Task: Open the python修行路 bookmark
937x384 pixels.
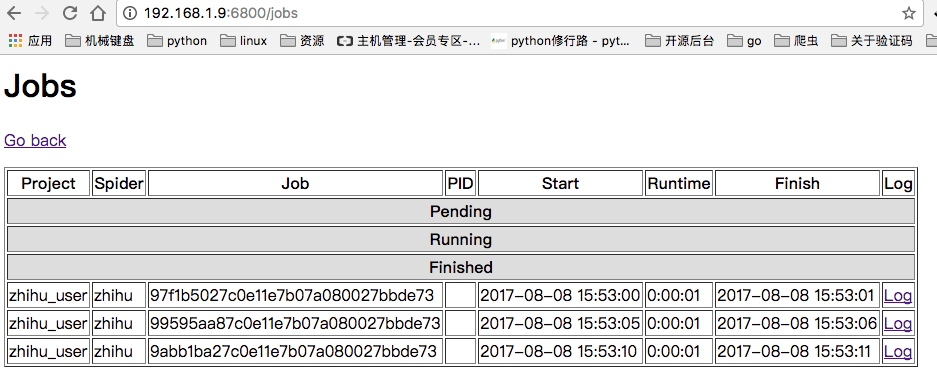Action: click(560, 41)
